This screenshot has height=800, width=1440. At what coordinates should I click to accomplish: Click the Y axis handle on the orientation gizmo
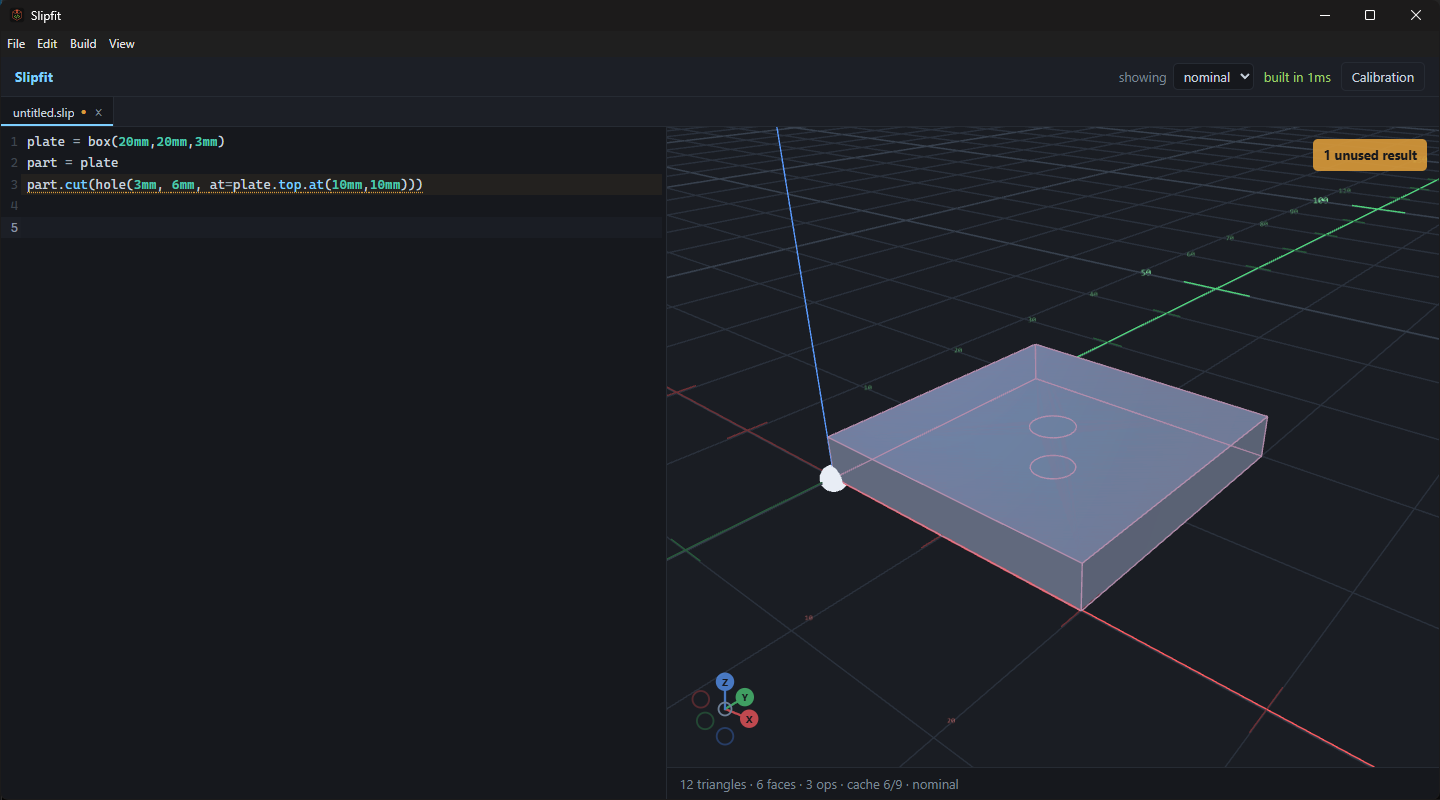745,697
